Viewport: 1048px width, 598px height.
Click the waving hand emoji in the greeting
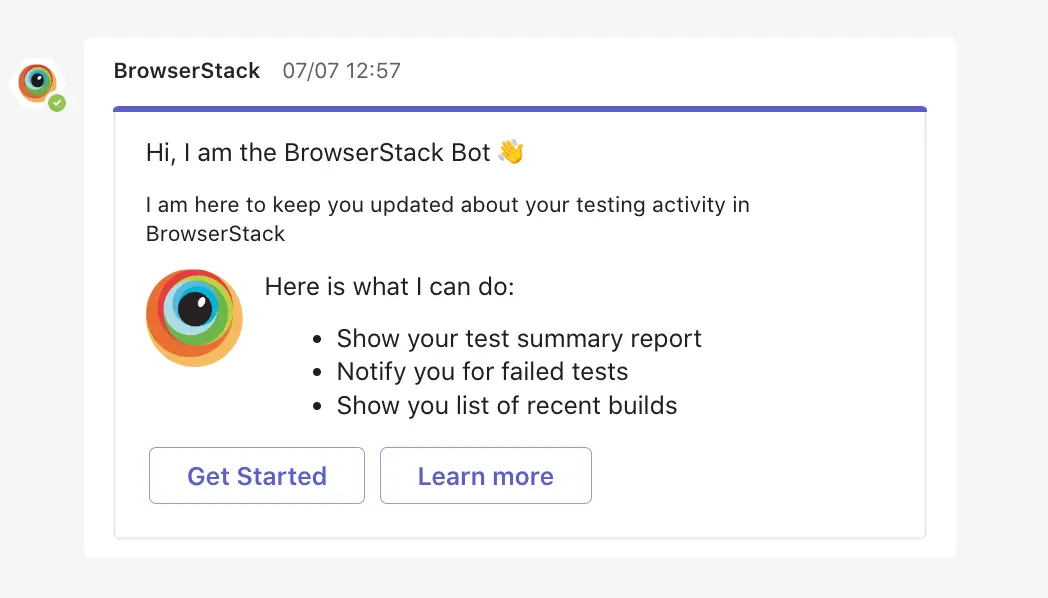(511, 152)
